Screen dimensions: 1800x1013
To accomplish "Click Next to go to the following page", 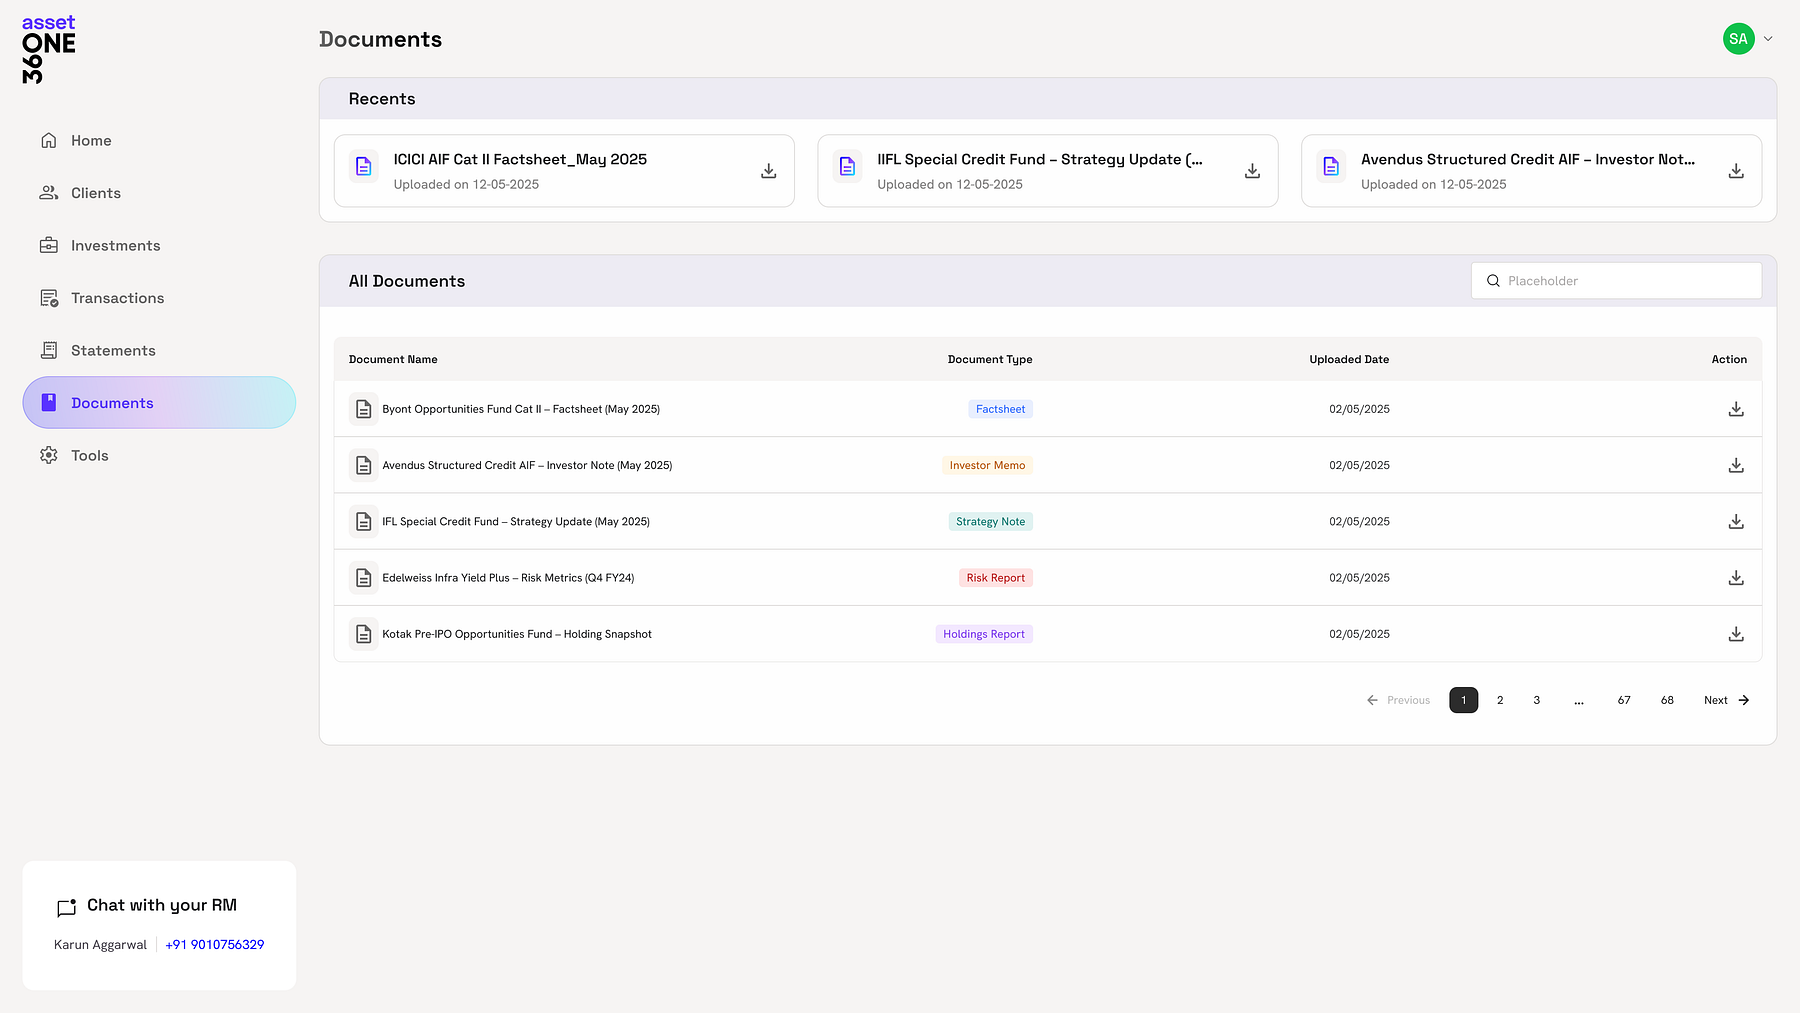I will [x=1725, y=700].
